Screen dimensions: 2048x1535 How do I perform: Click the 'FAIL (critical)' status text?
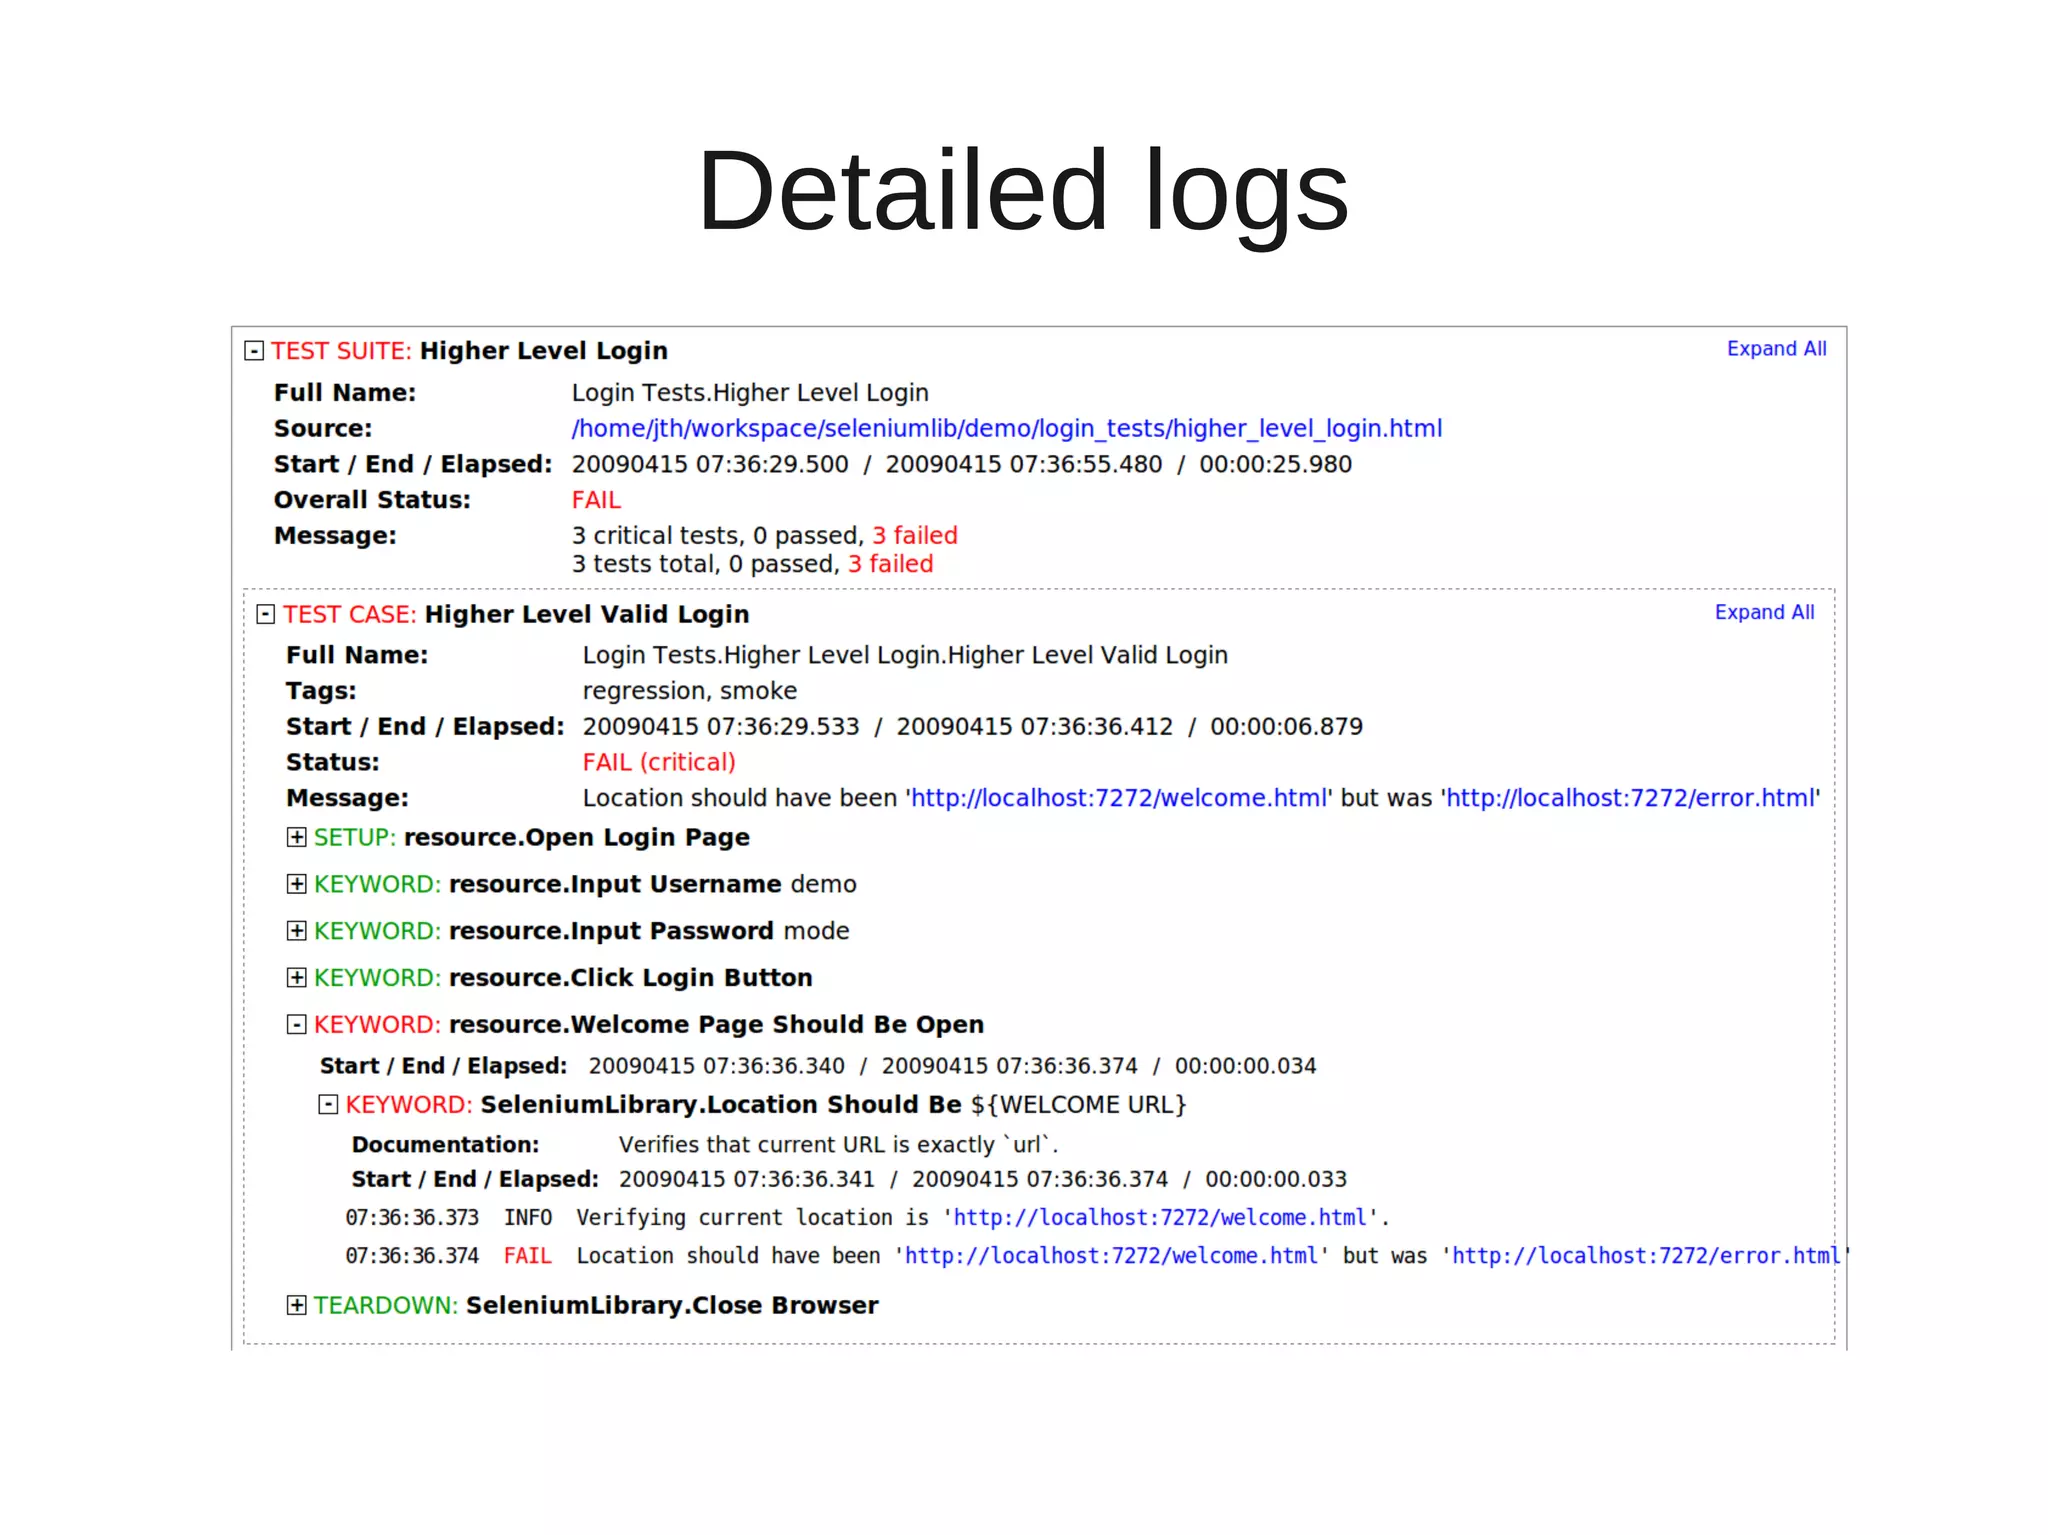pos(659,762)
